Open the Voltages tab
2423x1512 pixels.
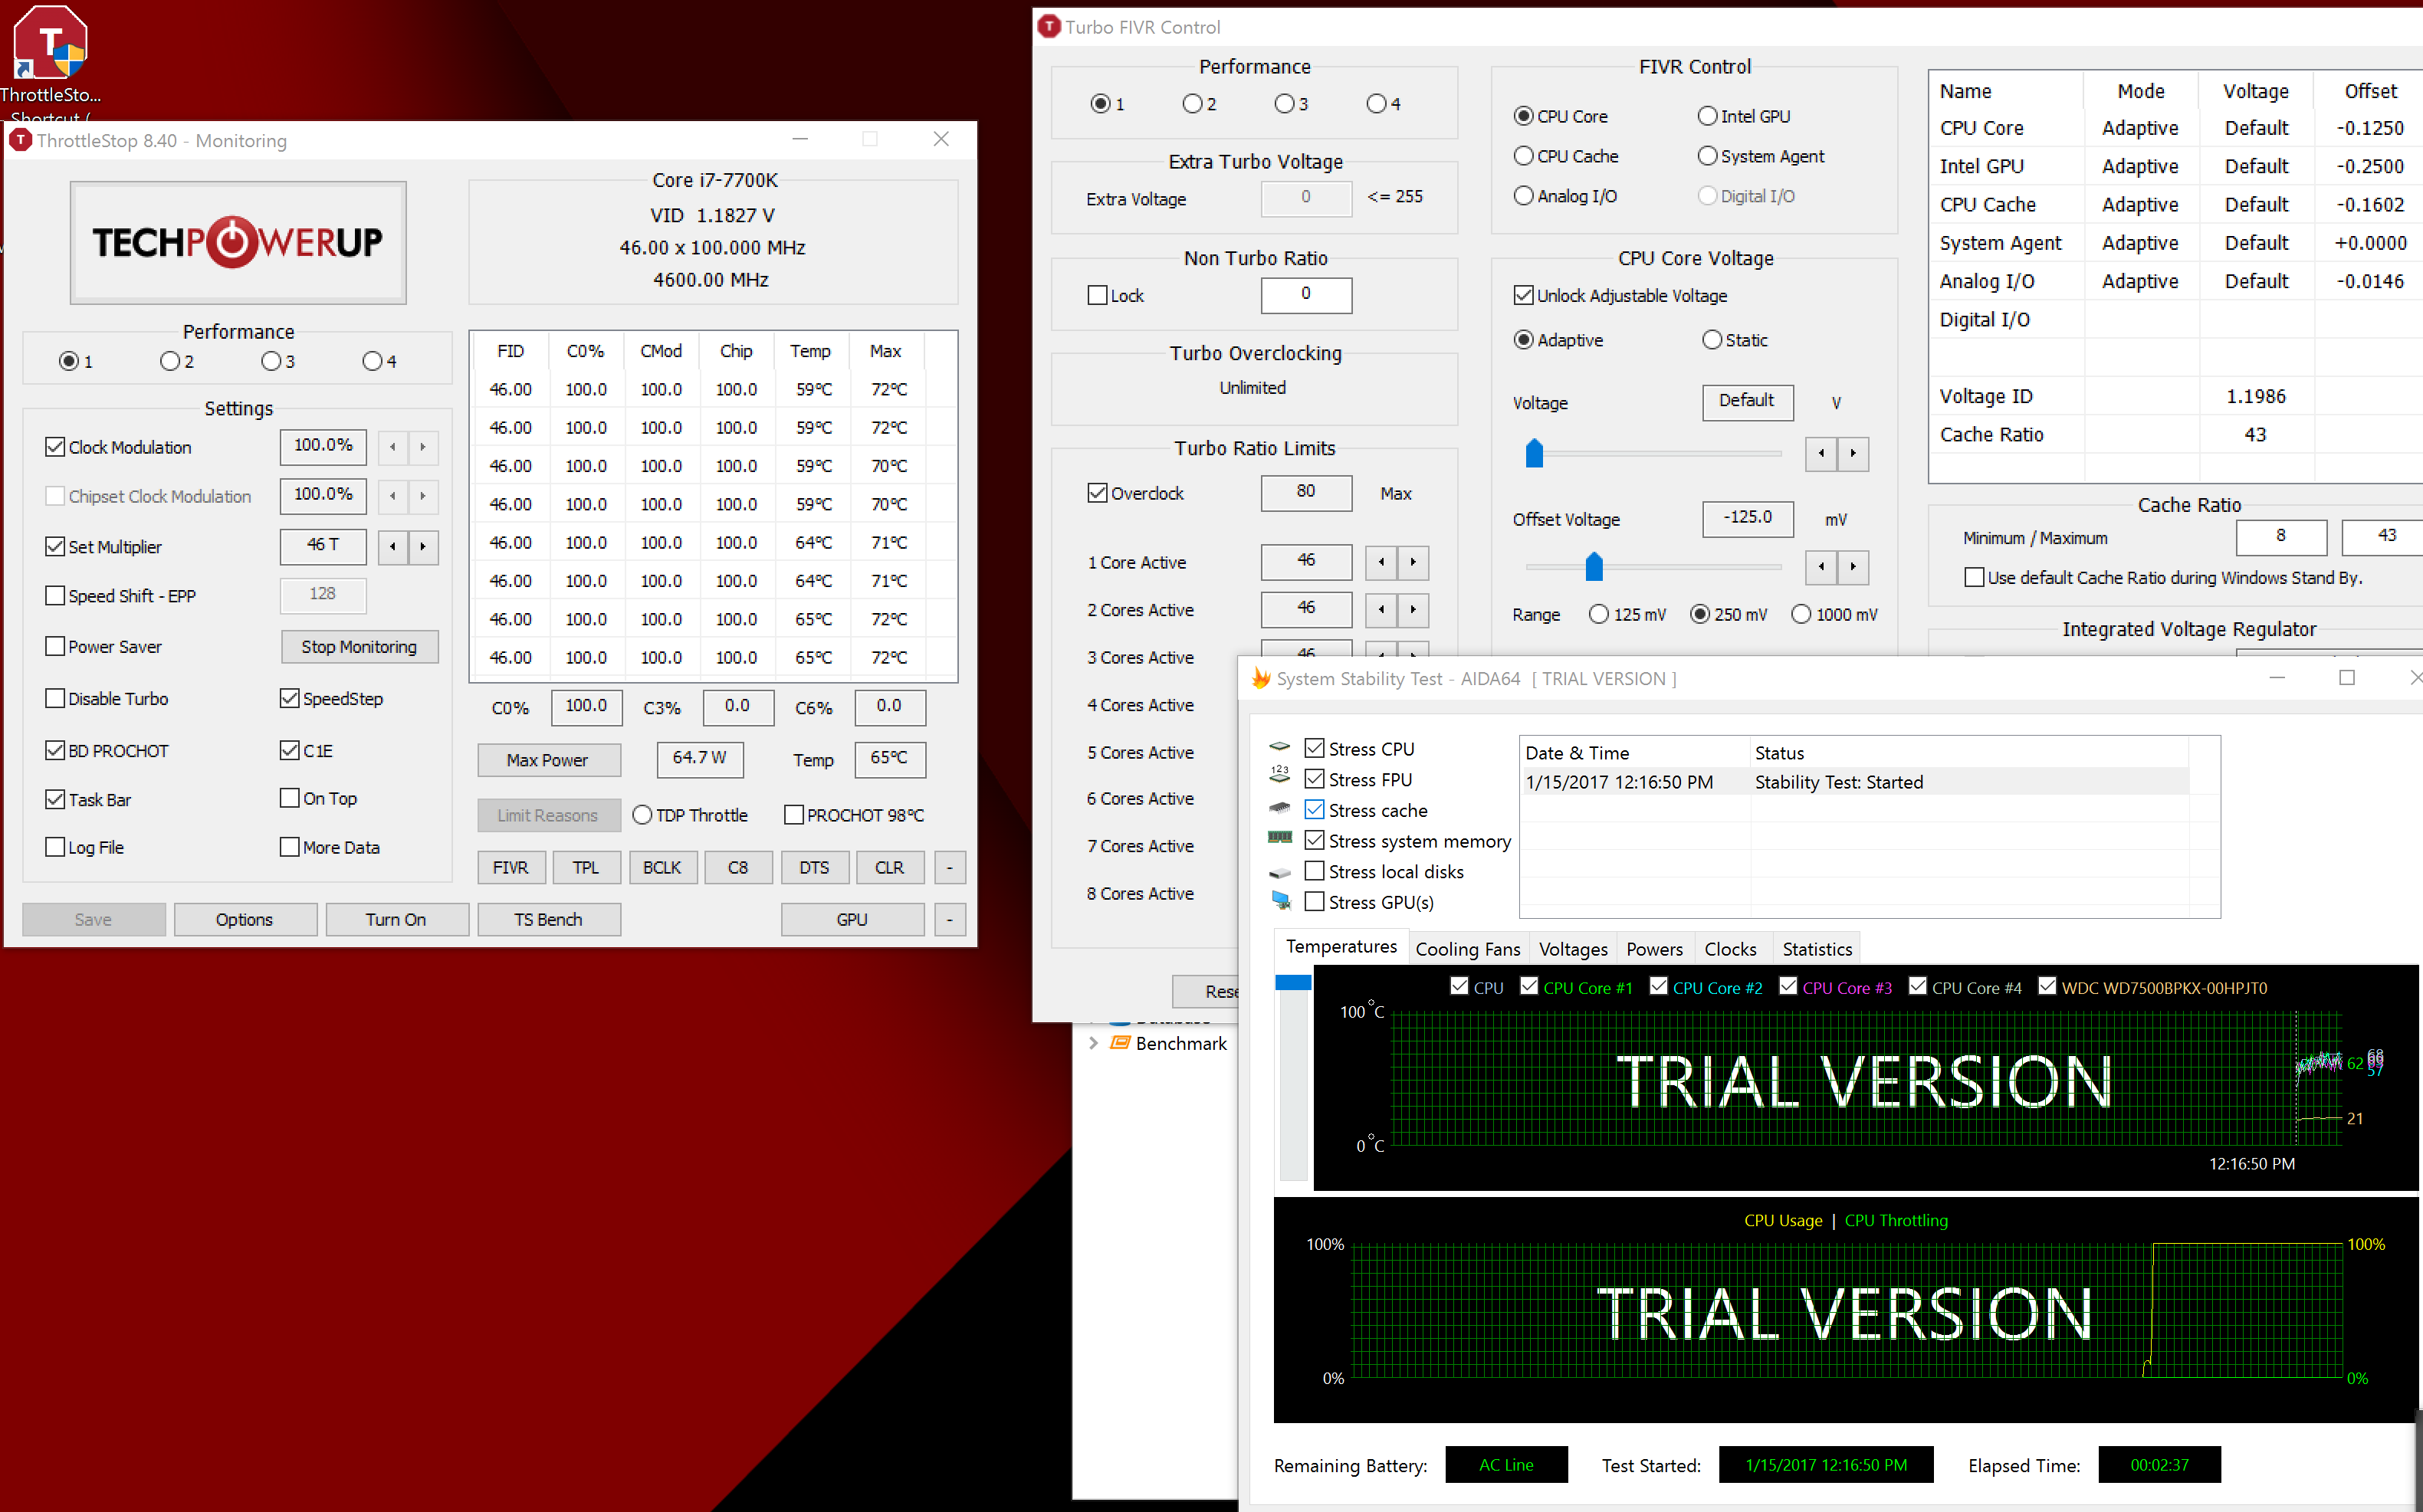click(x=1573, y=949)
